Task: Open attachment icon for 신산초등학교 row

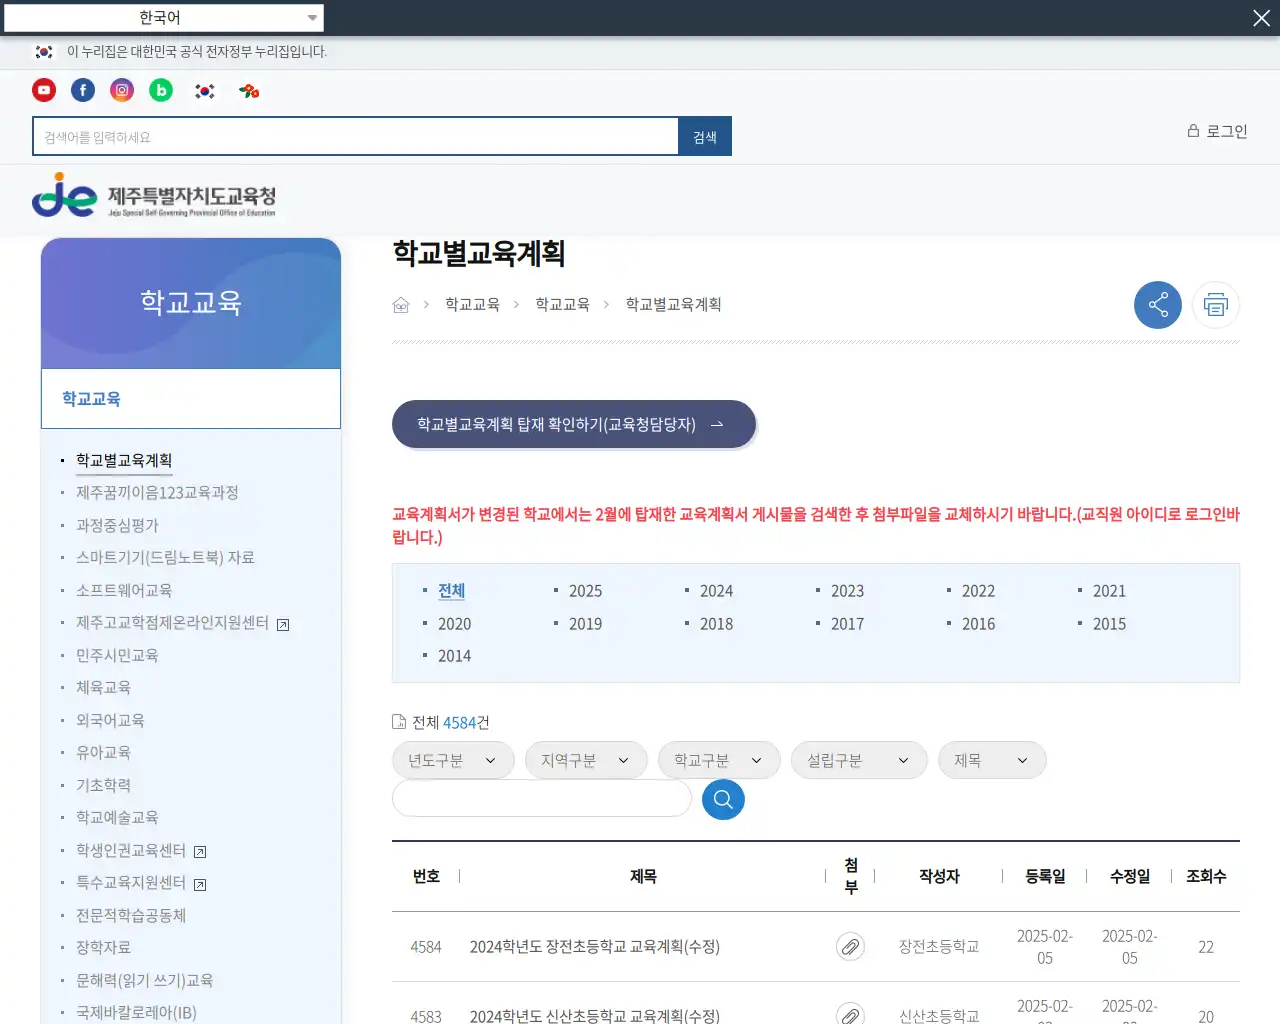Action: coord(850,1013)
